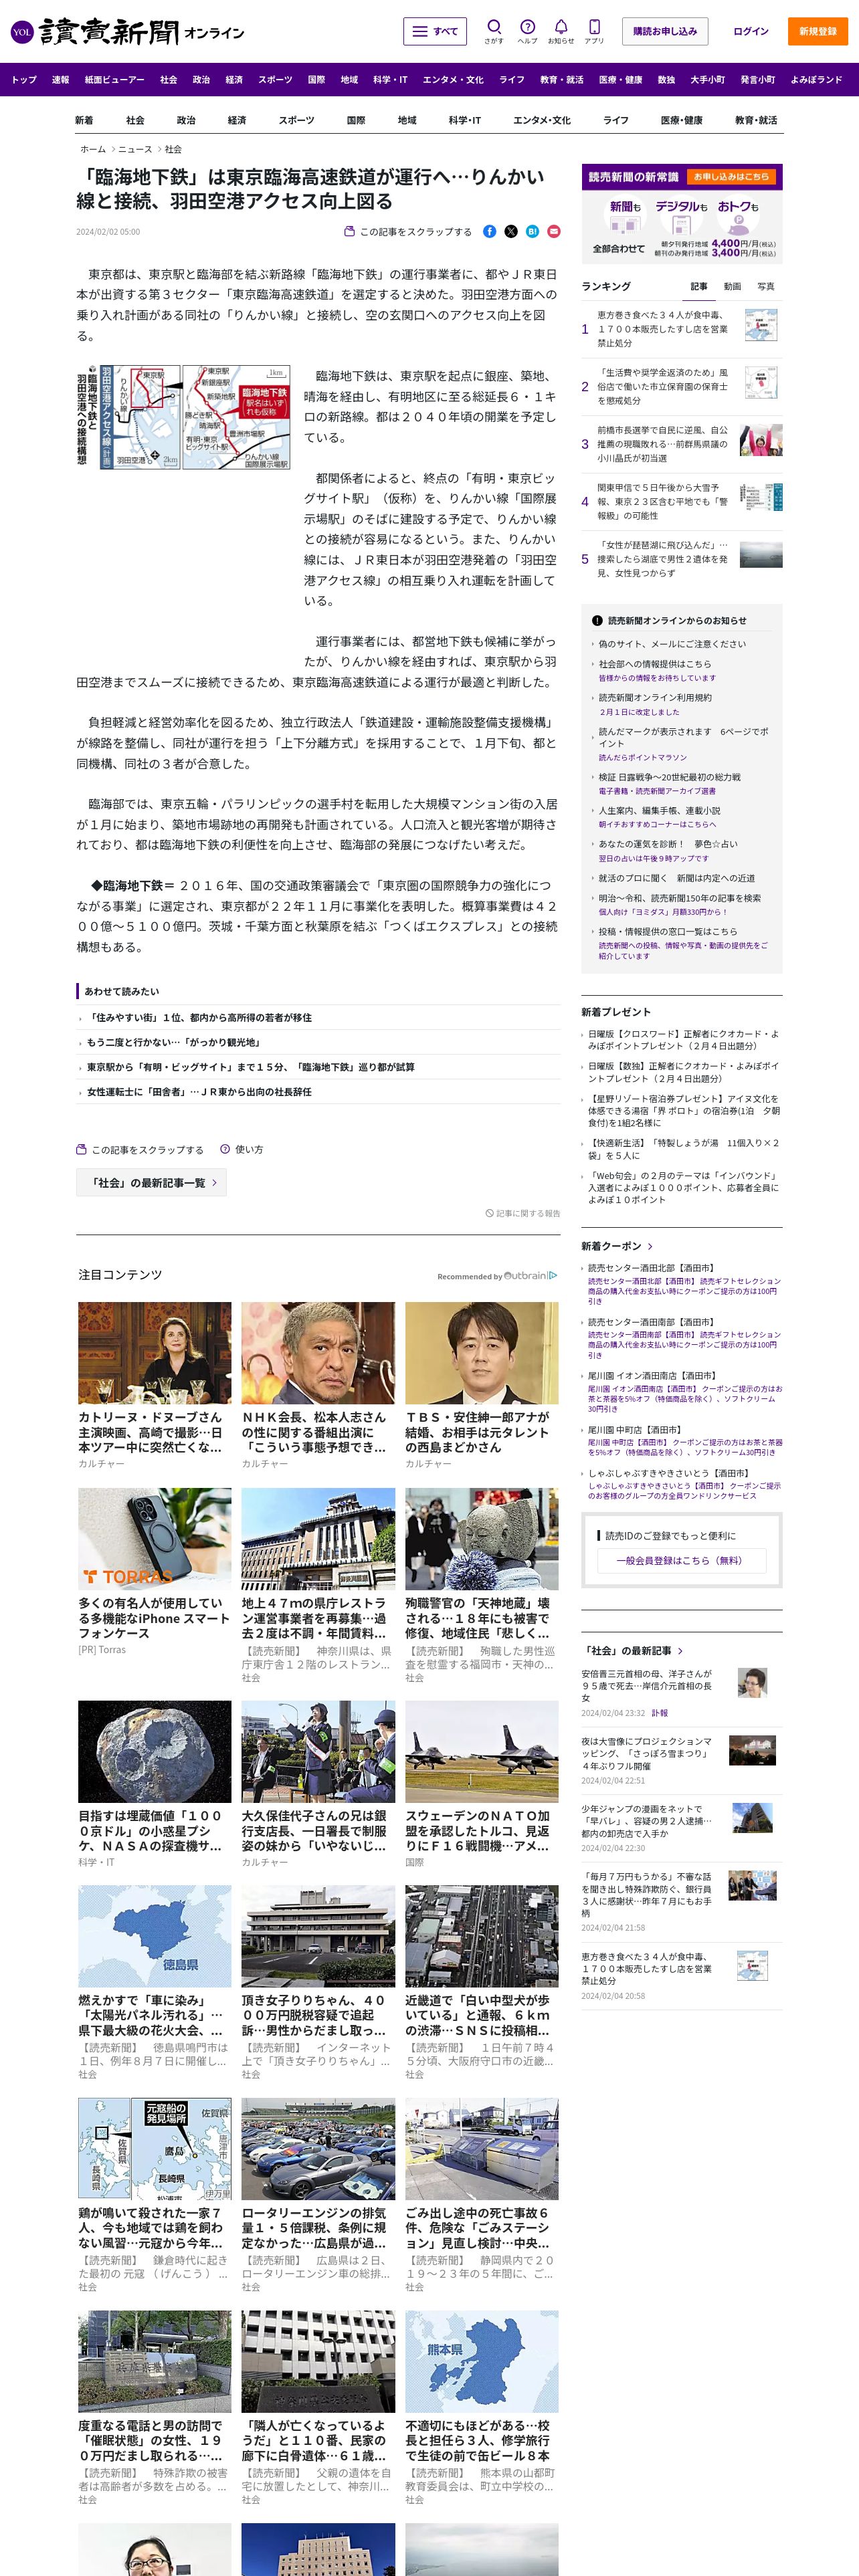Click the Outbrain recommendation logo
This screenshot has height=2576, width=859.
(530, 1275)
